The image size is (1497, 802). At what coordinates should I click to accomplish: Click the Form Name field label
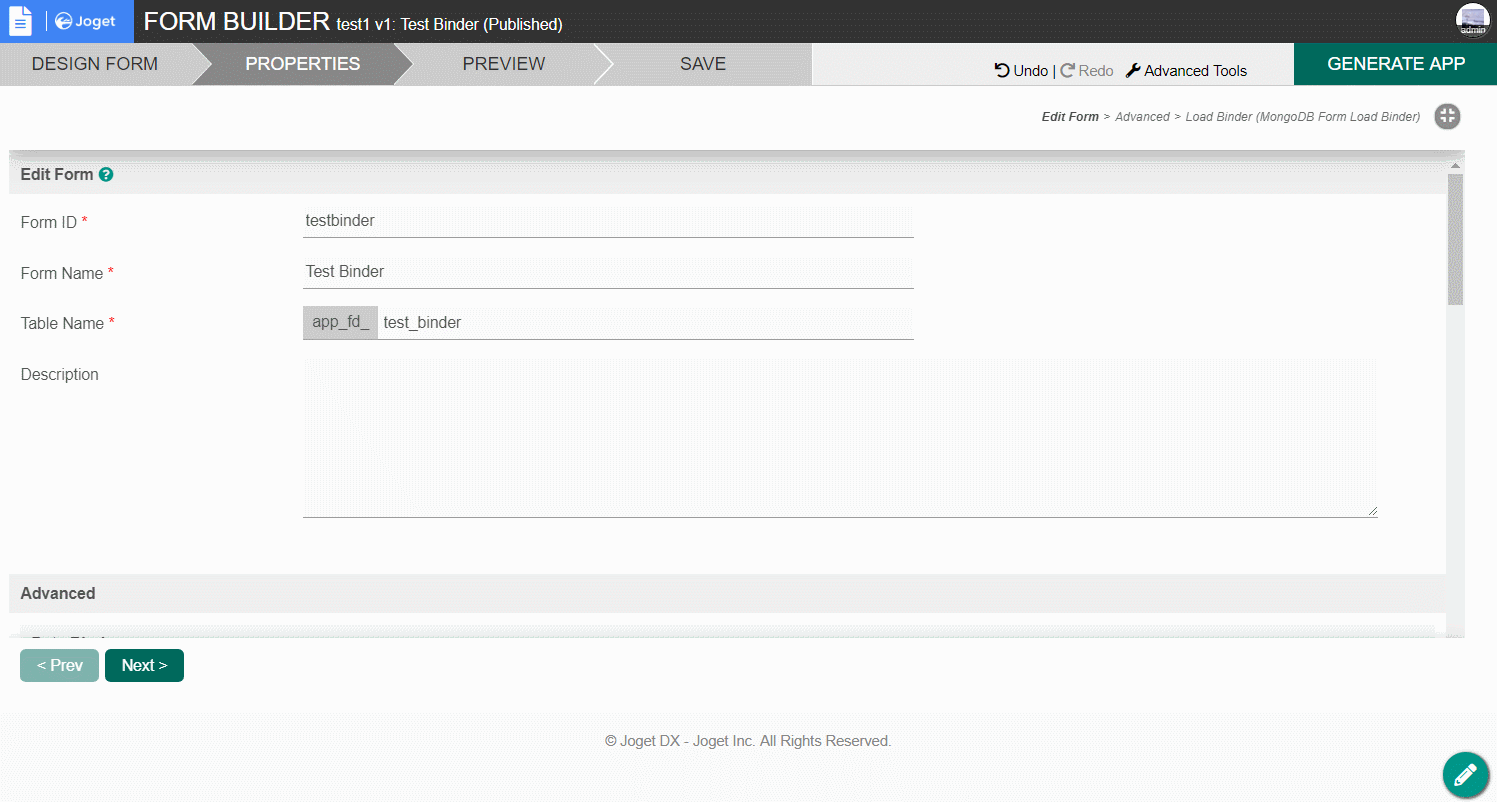62,273
